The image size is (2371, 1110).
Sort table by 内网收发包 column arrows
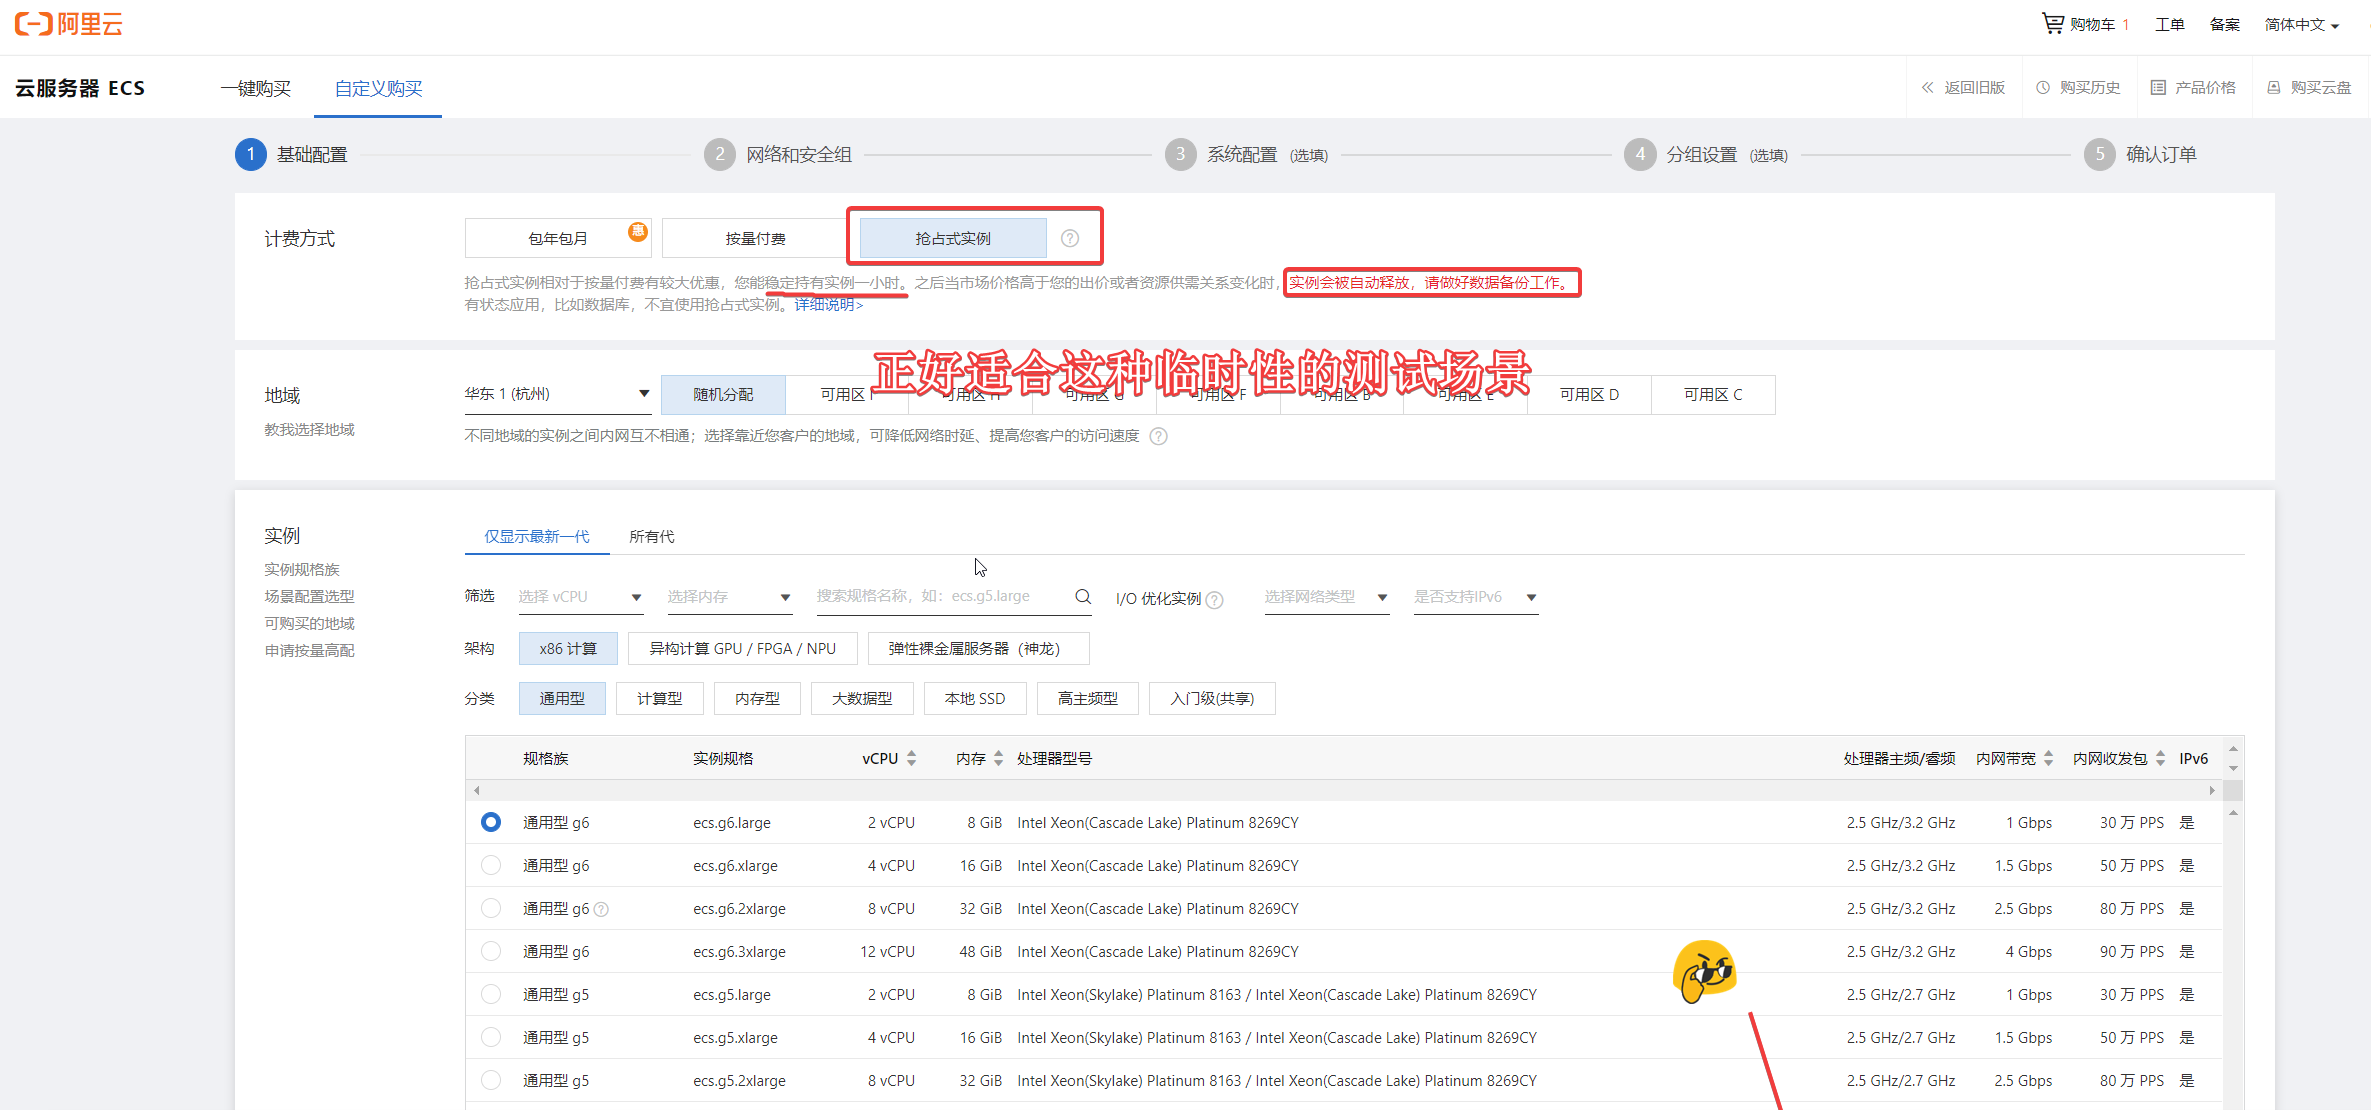pos(2160,758)
